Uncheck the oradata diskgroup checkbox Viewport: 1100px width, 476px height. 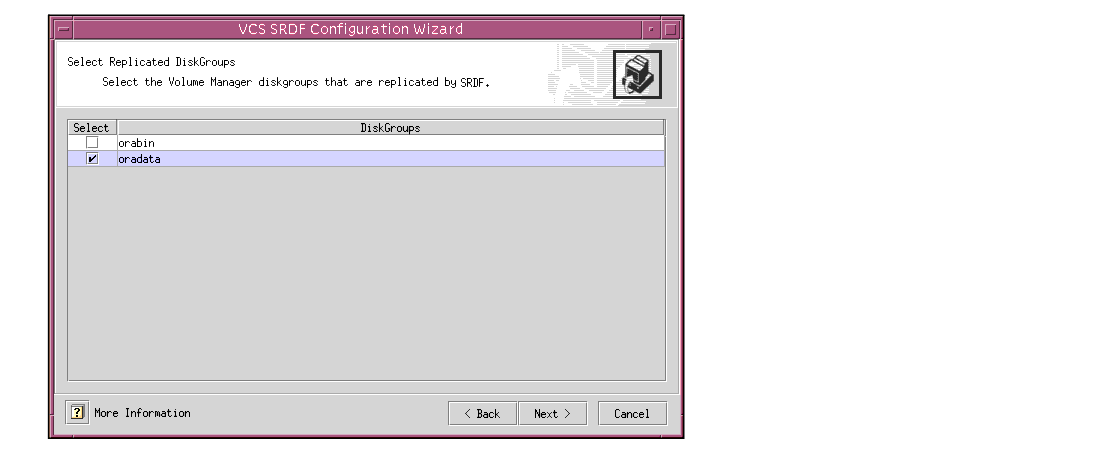point(92,158)
